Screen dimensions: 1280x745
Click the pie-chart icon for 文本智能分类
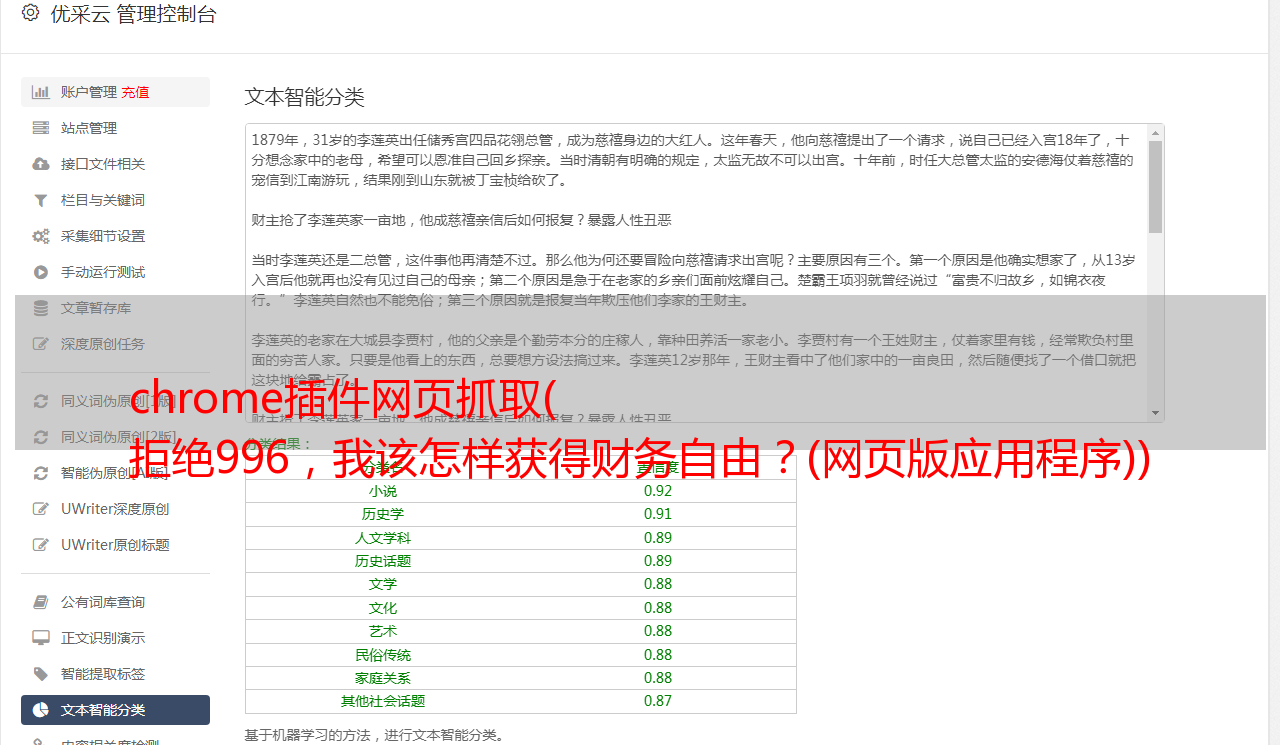click(41, 710)
